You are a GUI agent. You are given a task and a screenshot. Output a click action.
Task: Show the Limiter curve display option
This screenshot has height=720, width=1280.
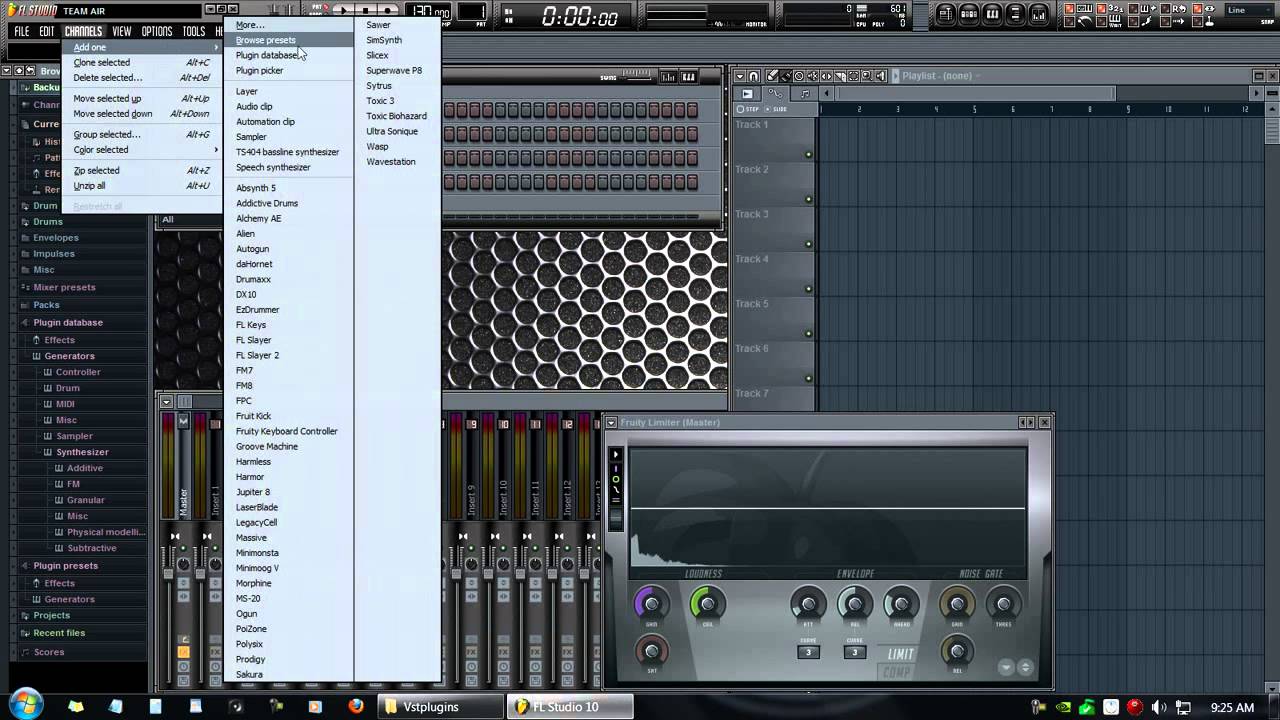click(x=616, y=489)
